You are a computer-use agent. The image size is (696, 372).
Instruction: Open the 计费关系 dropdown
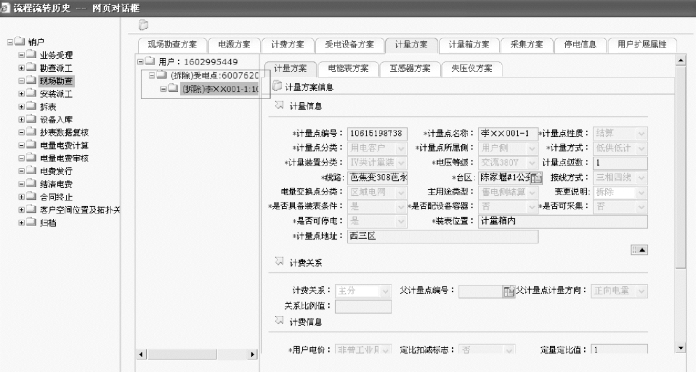tap(385, 291)
